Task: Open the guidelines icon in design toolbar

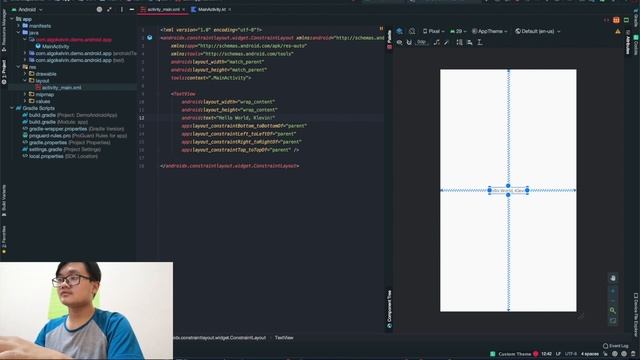Action: [x=480, y=42]
